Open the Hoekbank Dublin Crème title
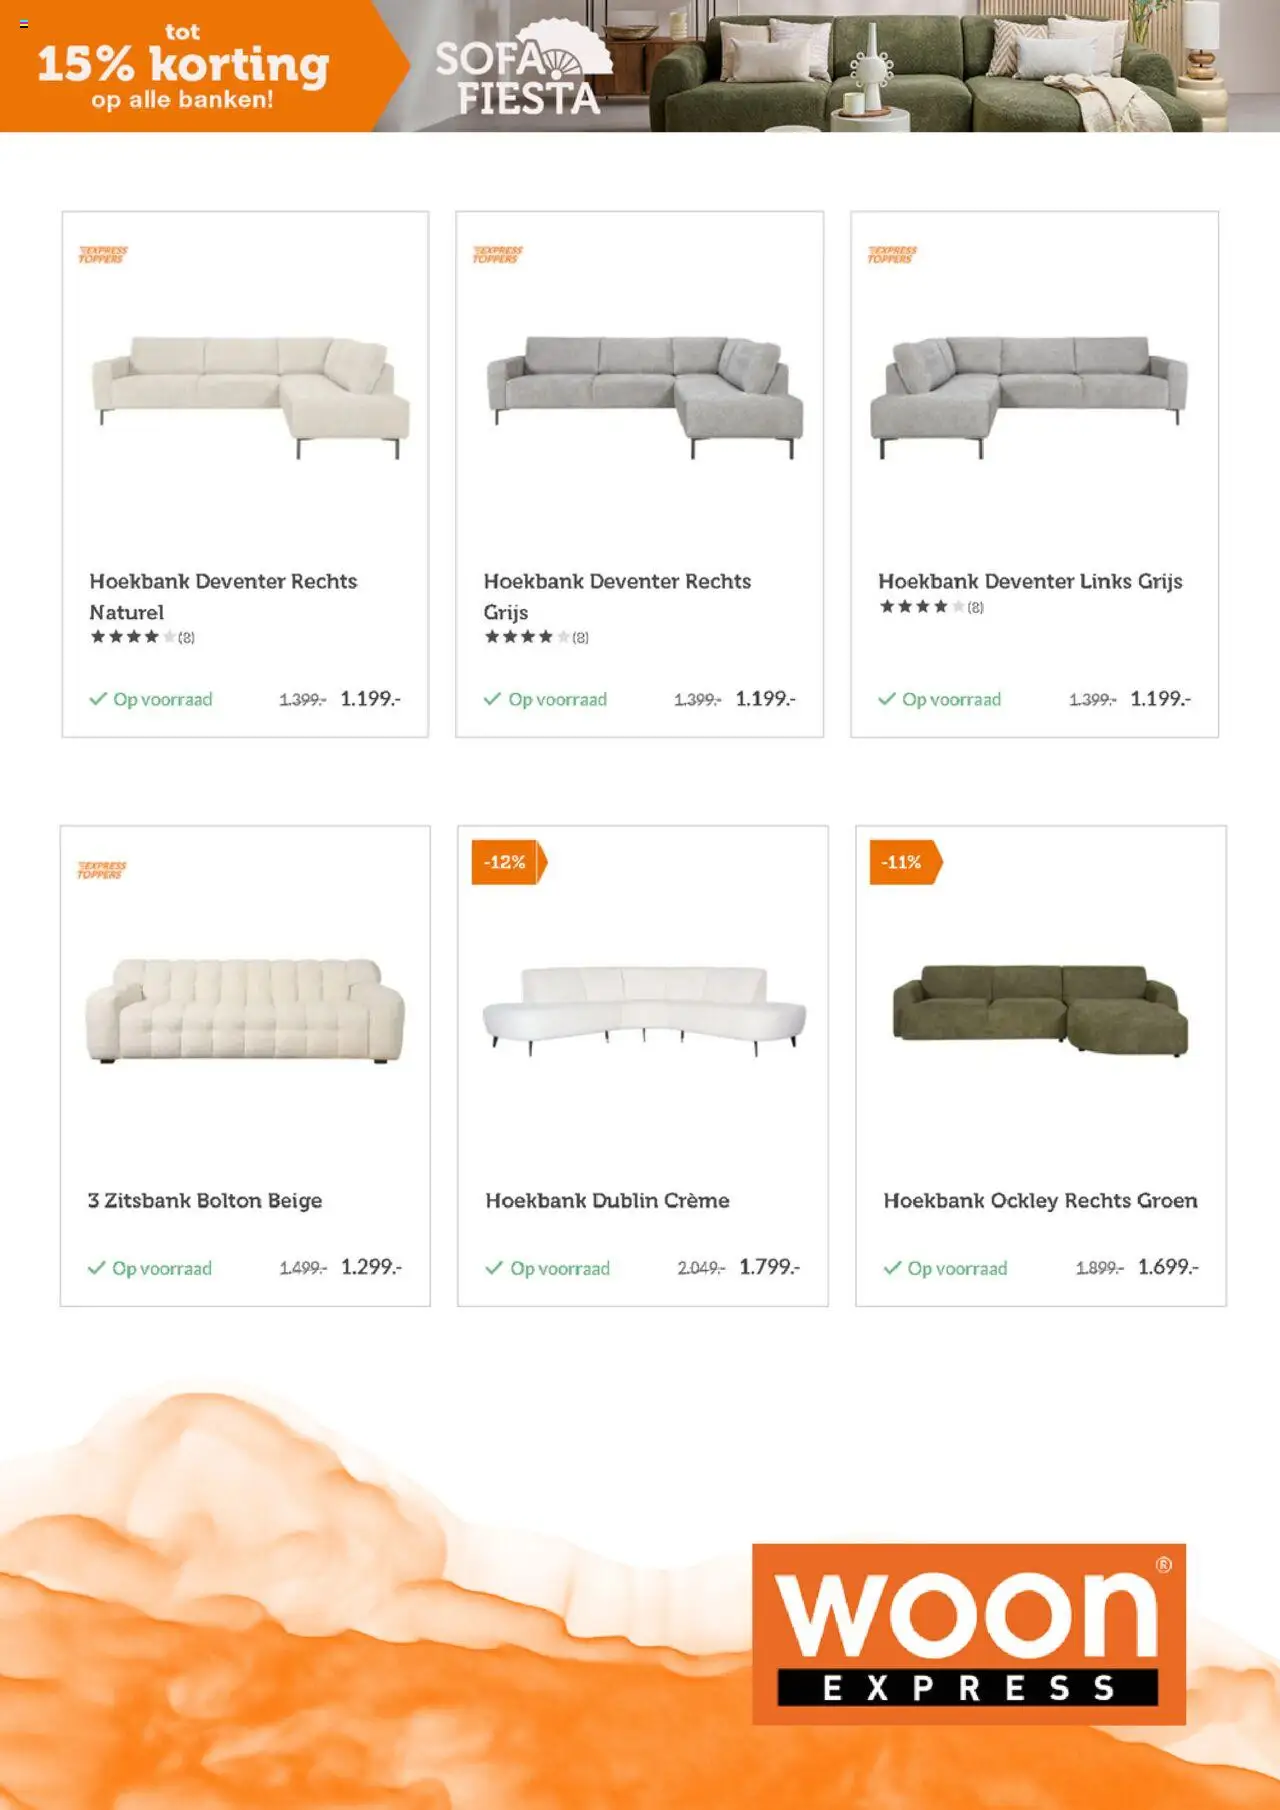This screenshot has width=1280, height=1810. [608, 1200]
